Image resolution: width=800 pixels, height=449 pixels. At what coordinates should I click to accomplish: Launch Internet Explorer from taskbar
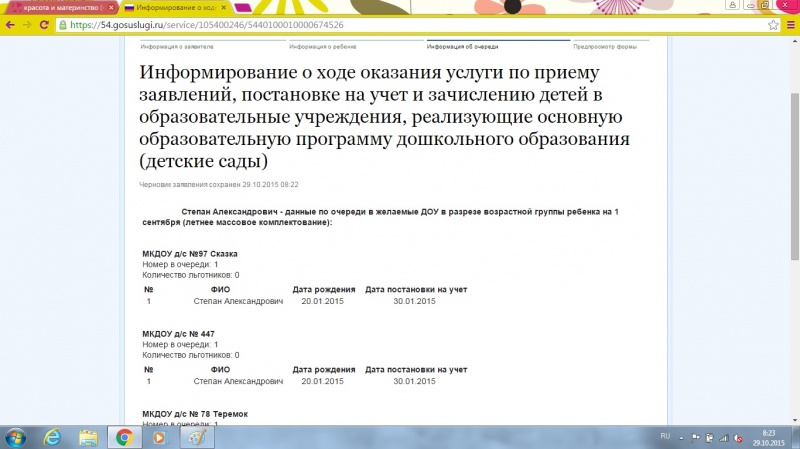[x=52, y=438]
